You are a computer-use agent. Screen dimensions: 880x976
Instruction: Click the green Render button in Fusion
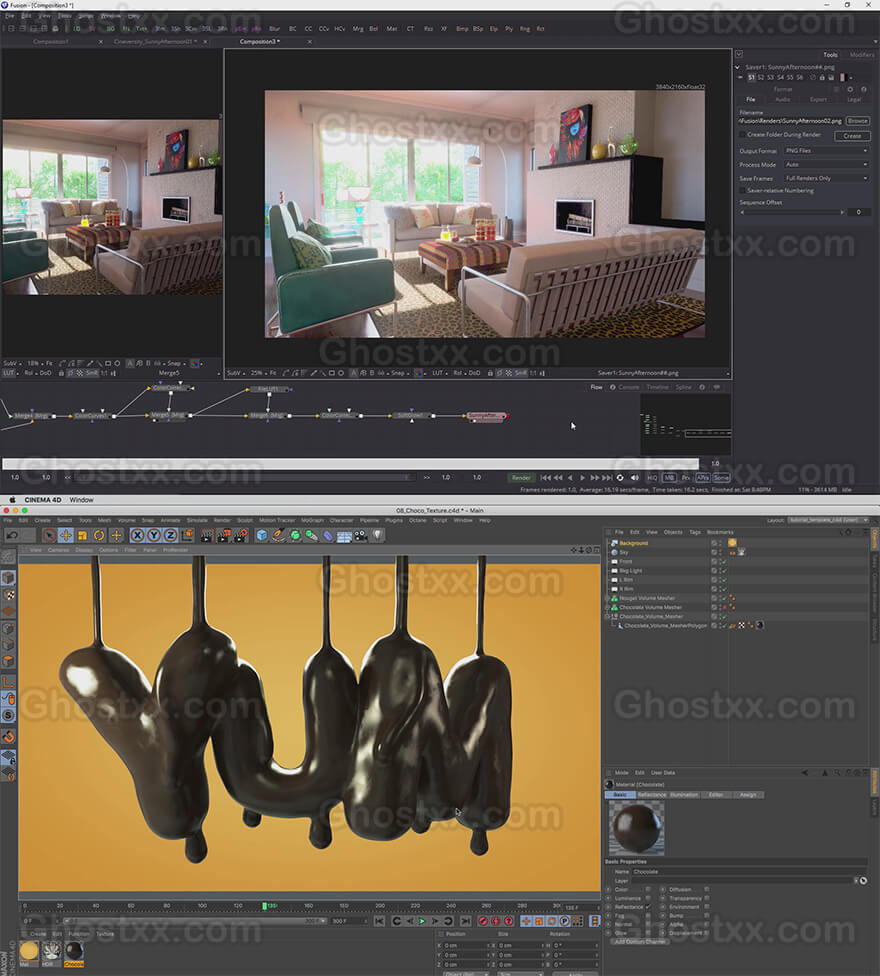(522, 477)
